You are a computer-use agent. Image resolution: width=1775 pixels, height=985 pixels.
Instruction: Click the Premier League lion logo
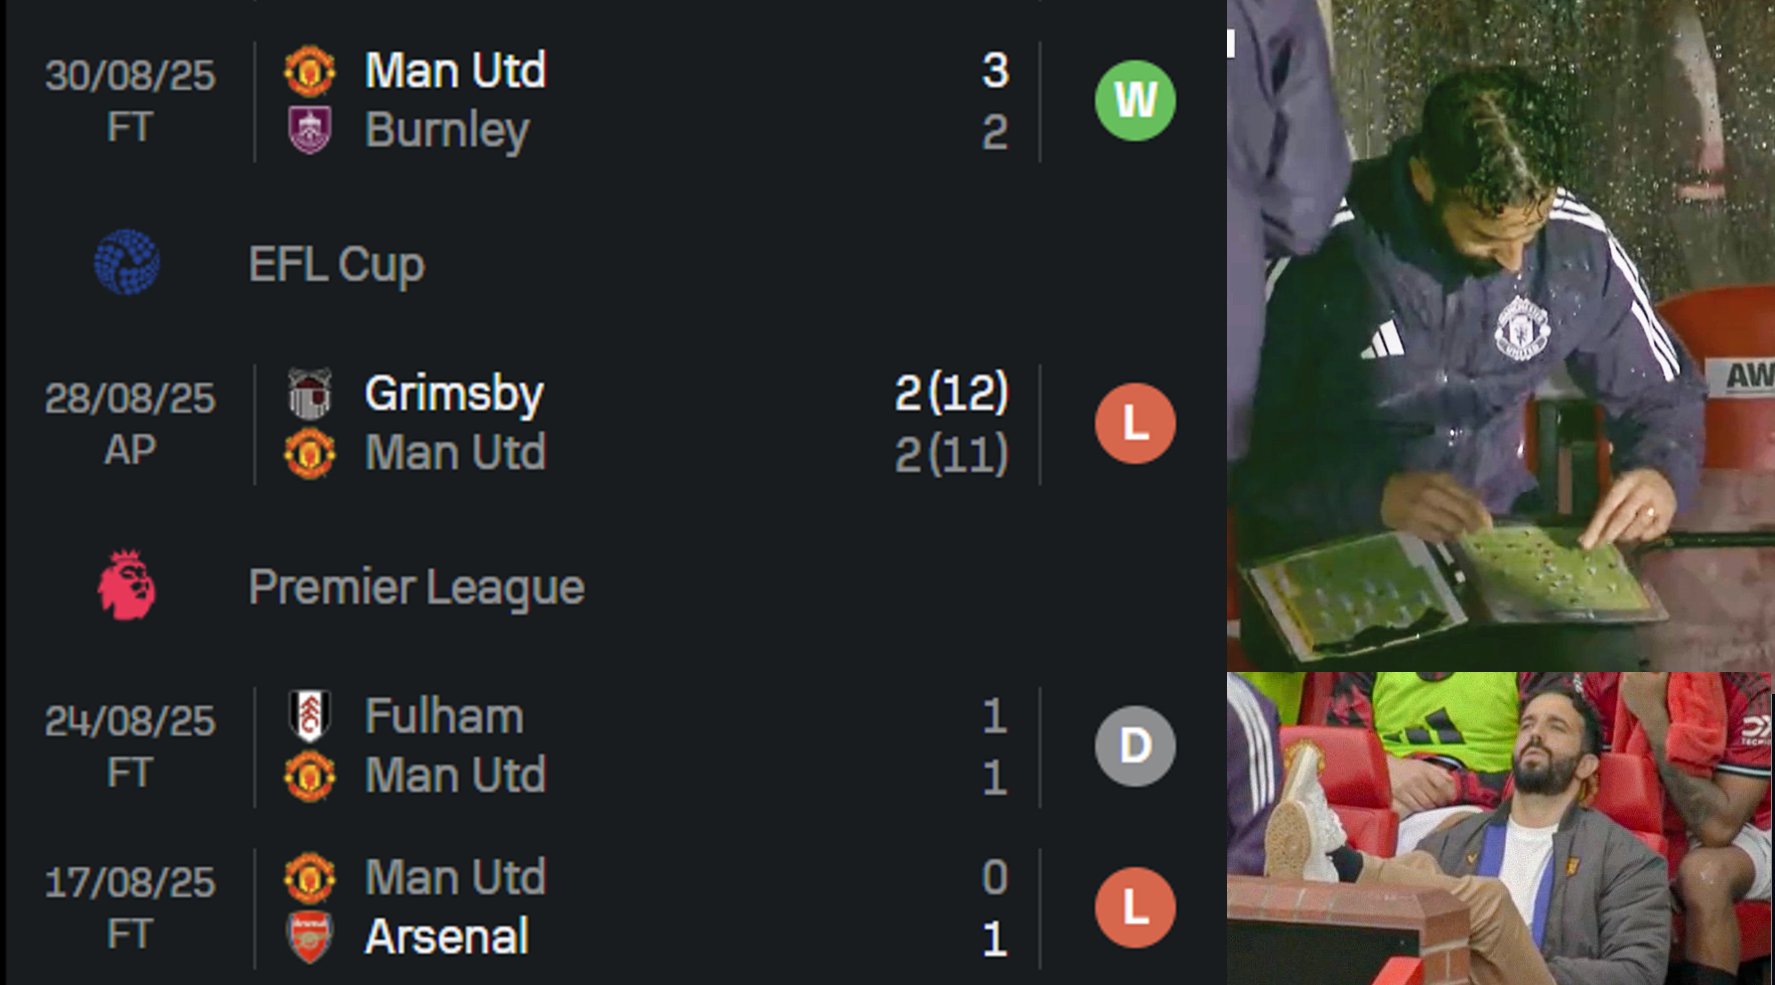coord(126,586)
